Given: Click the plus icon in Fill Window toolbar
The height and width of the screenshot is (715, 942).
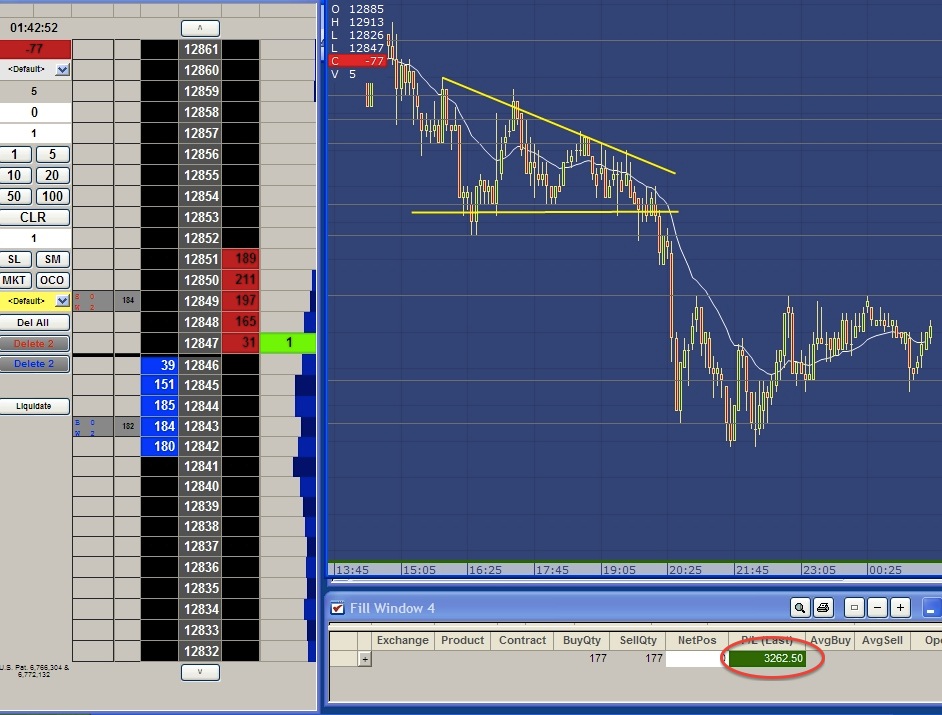Looking at the screenshot, I should click(x=900, y=607).
